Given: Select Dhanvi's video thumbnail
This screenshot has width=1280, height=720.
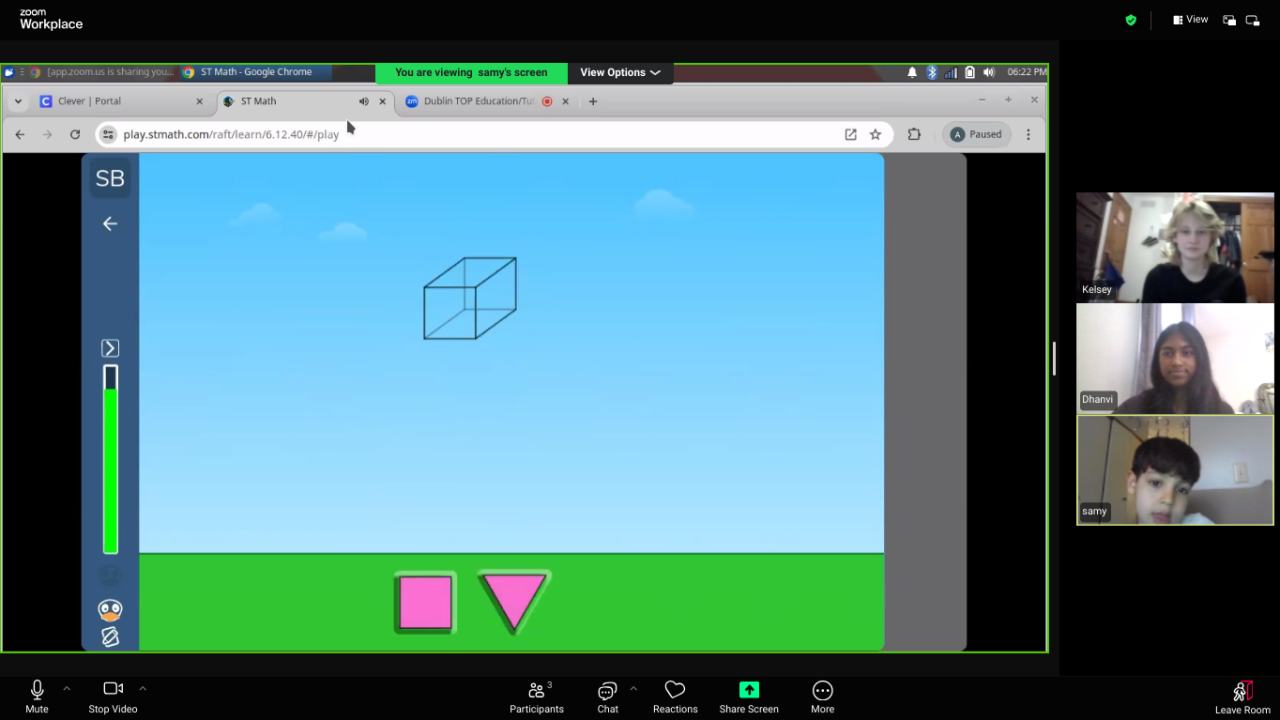Looking at the screenshot, I should coord(1175,359).
